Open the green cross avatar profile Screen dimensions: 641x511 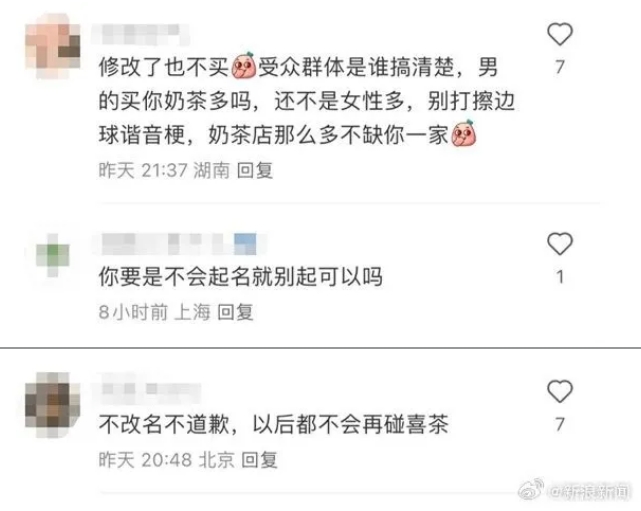tap(52, 255)
